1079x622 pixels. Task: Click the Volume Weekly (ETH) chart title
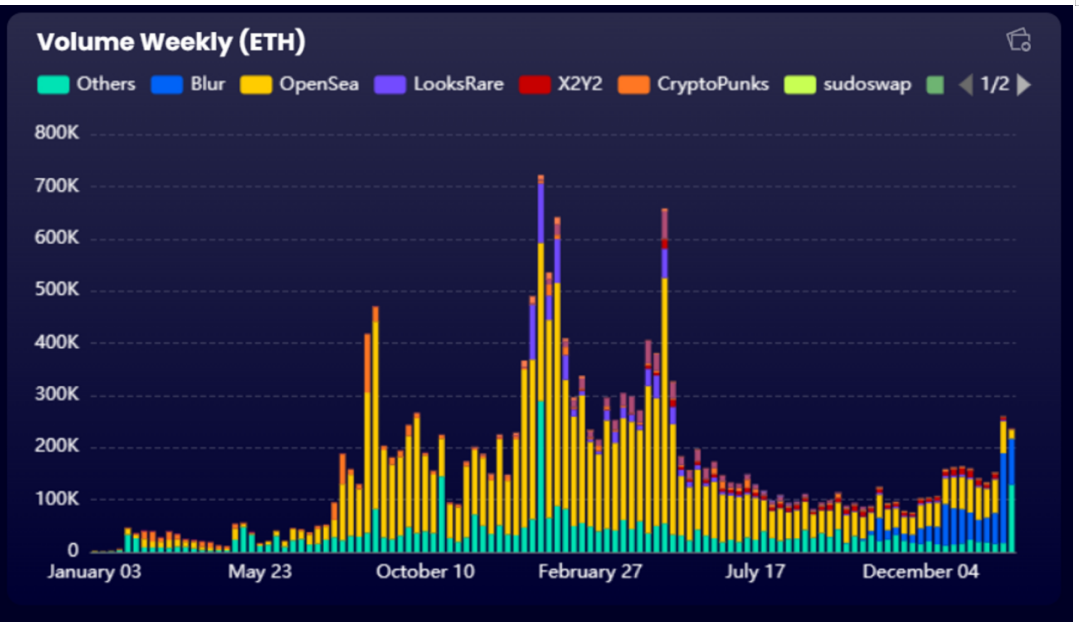pos(171,42)
